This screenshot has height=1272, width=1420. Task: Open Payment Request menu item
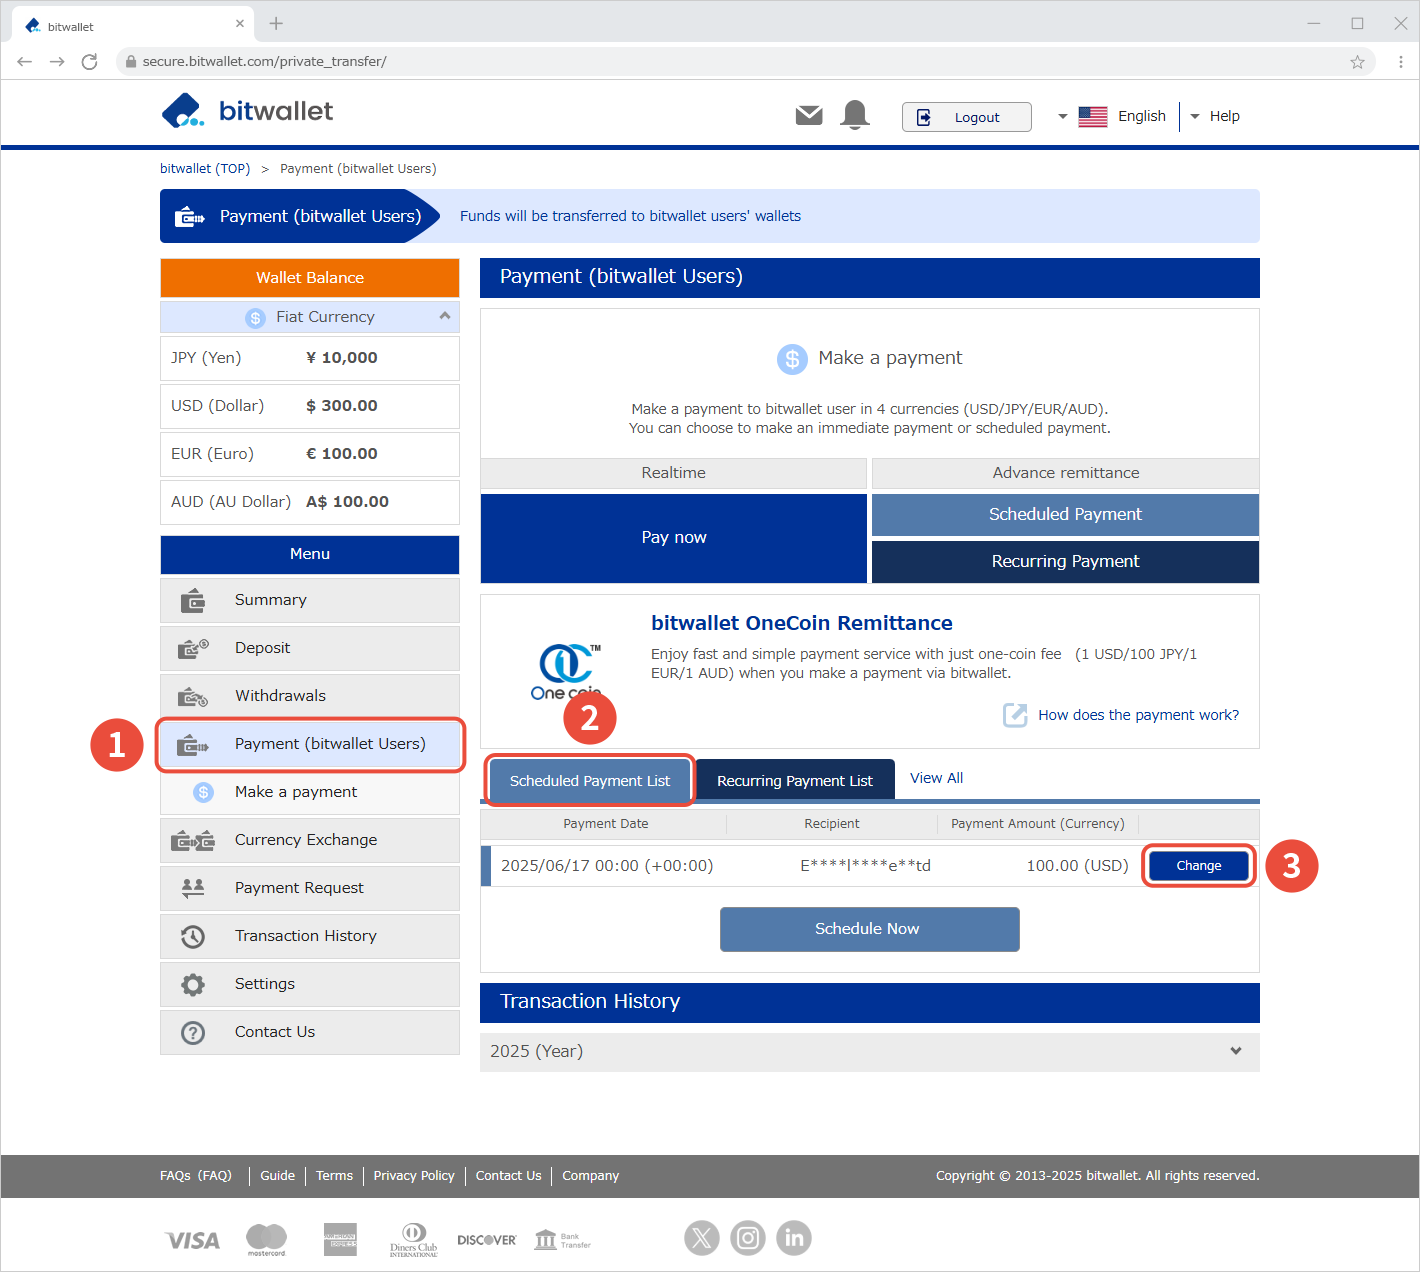click(x=310, y=889)
